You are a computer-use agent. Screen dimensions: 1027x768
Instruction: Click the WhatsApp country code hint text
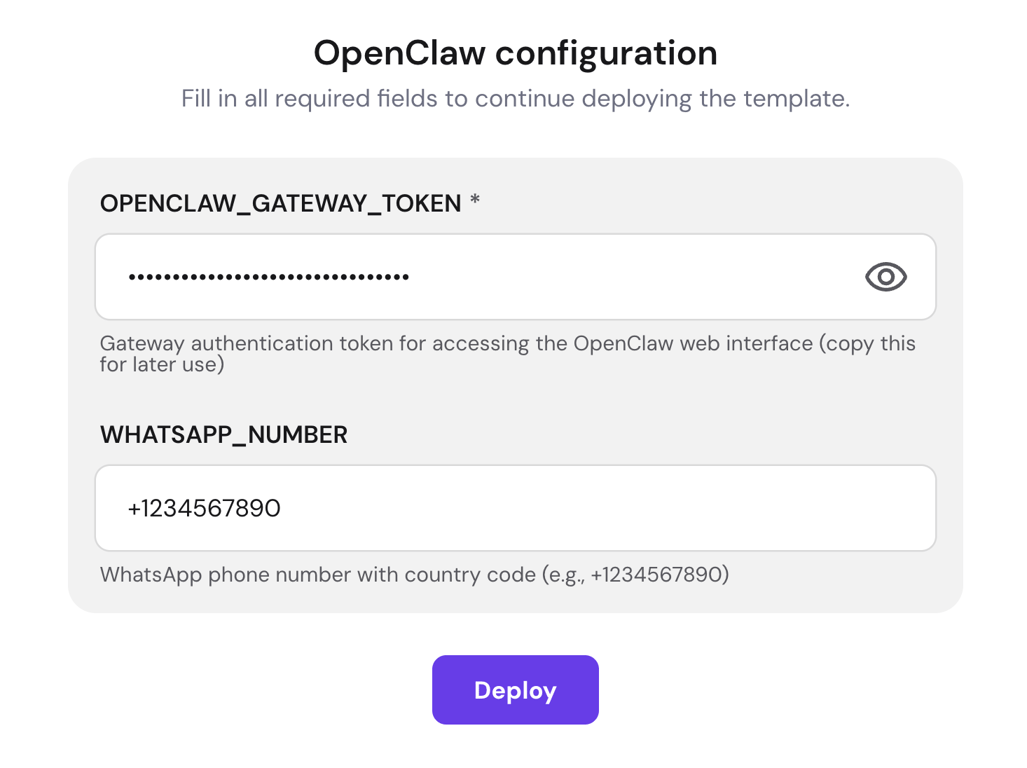pyautogui.click(x=414, y=574)
